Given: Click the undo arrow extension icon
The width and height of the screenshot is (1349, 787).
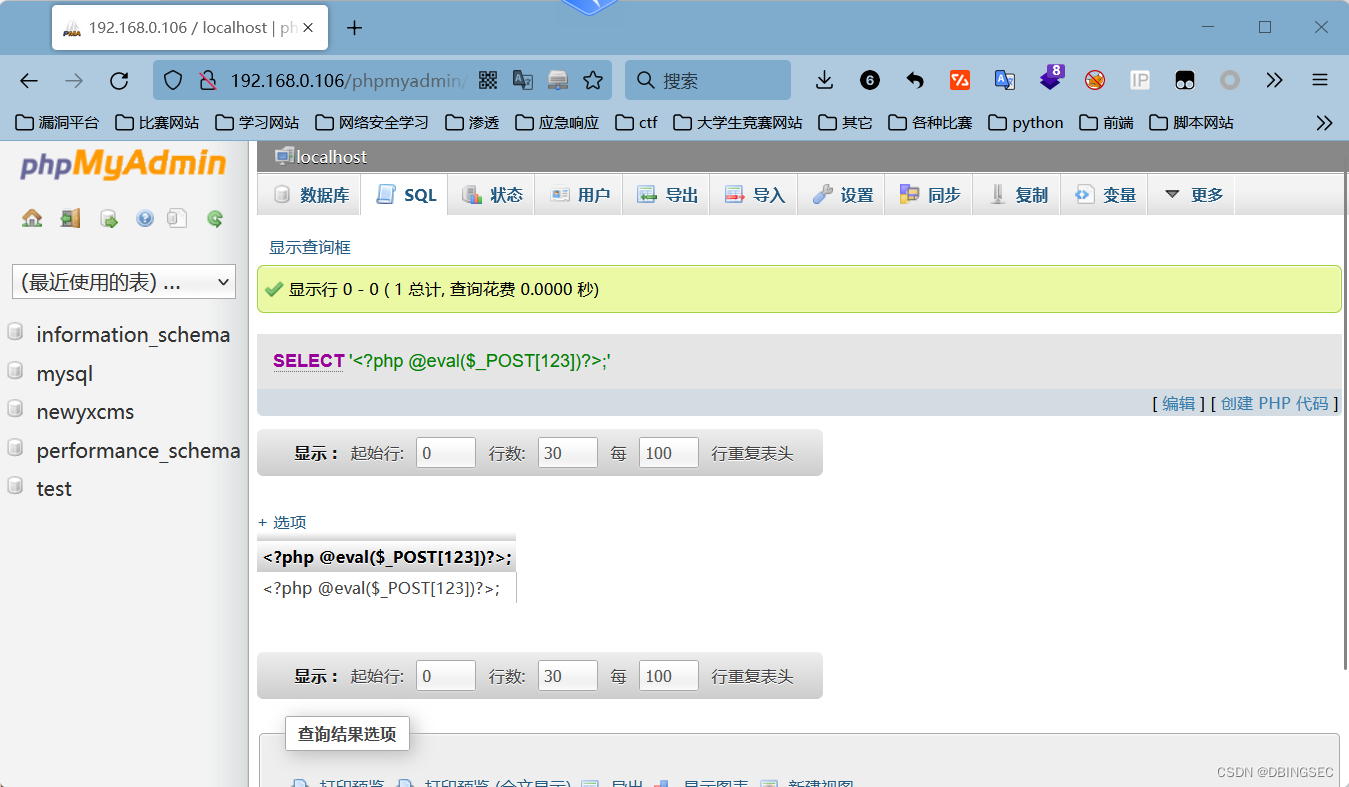Looking at the screenshot, I should (x=914, y=80).
